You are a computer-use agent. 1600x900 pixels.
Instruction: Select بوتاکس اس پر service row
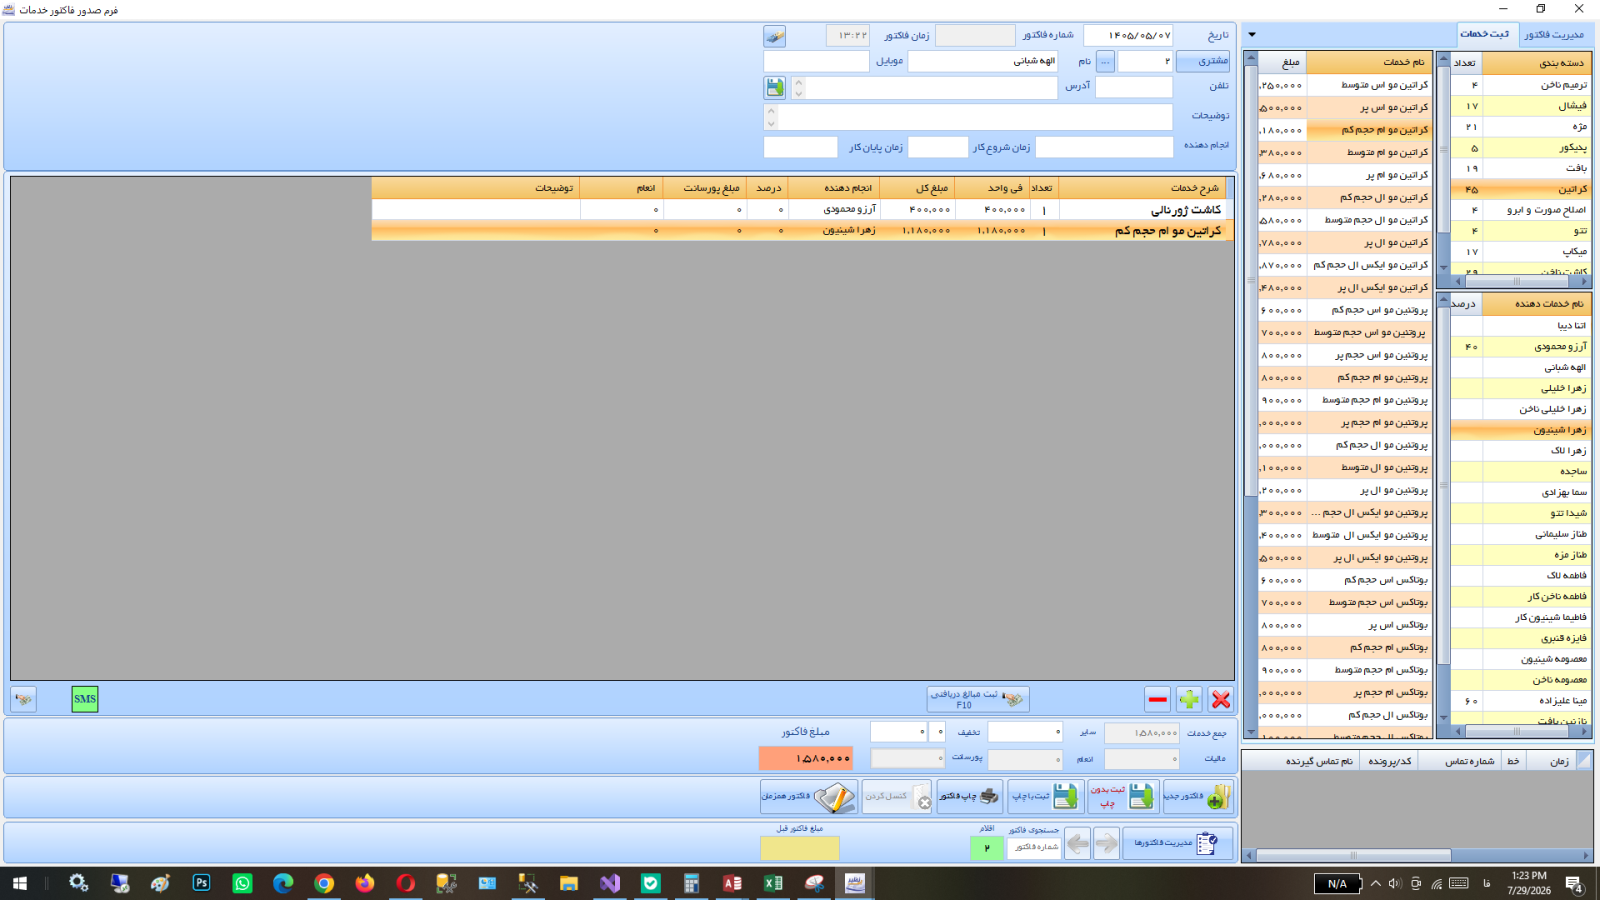click(x=1345, y=625)
